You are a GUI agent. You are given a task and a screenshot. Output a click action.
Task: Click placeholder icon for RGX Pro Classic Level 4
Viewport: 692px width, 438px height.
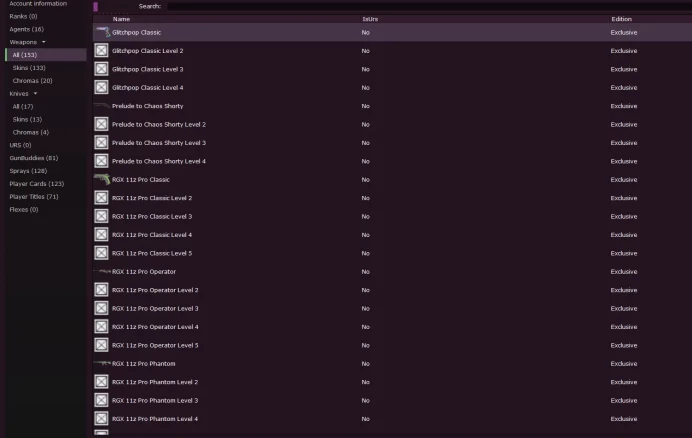[x=102, y=234]
